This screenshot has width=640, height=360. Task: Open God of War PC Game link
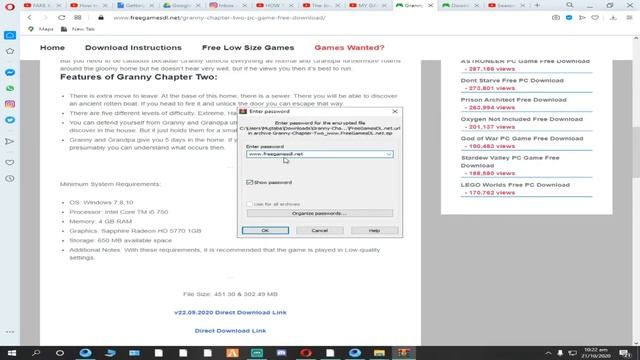click(522, 138)
